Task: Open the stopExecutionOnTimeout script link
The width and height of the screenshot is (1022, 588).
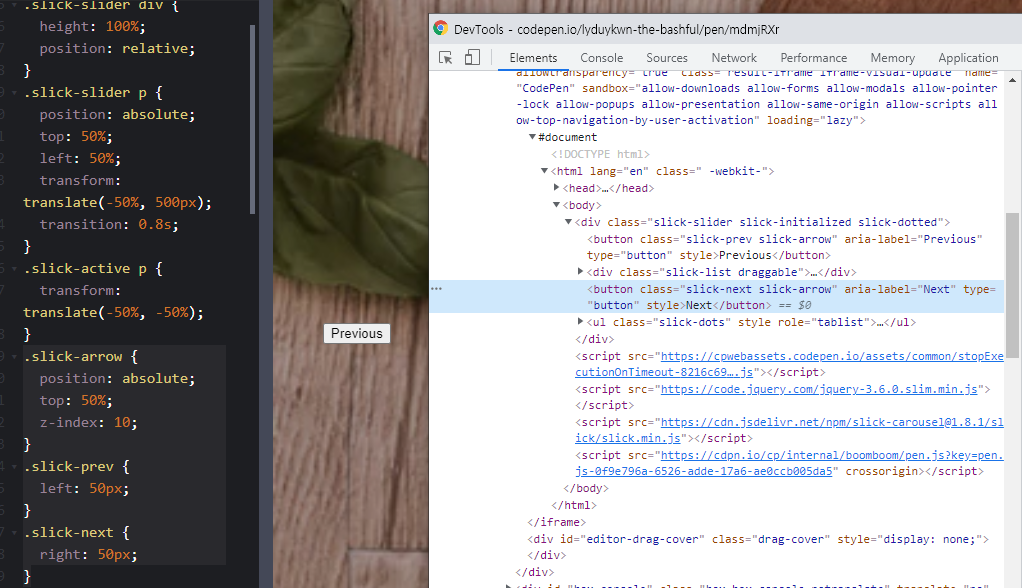Action: click(x=789, y=364)
